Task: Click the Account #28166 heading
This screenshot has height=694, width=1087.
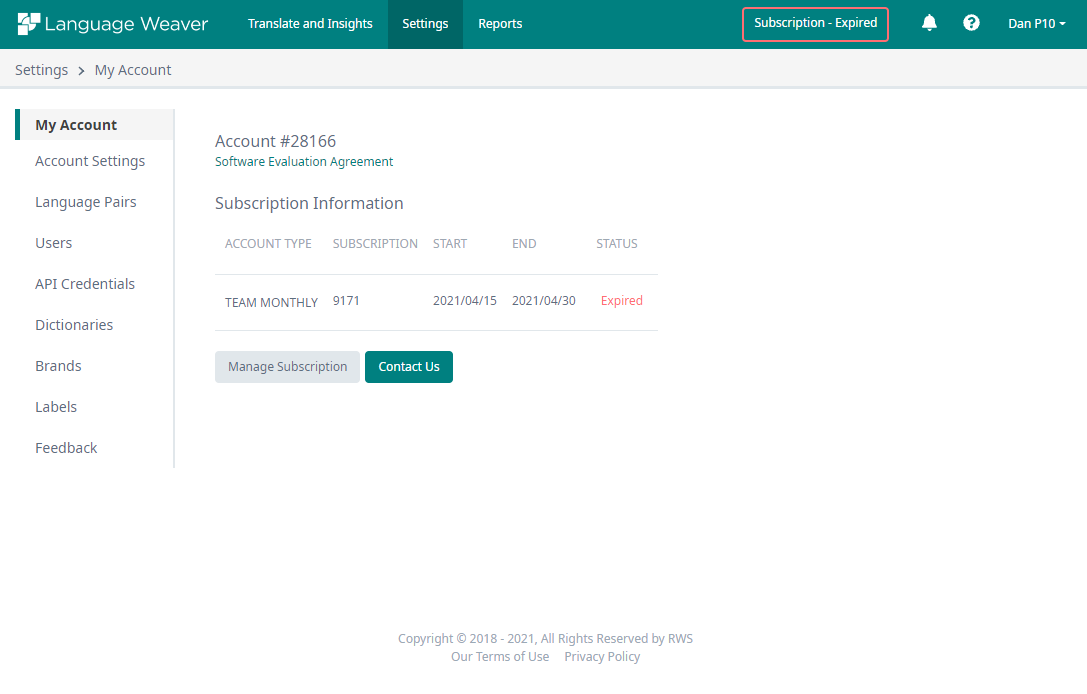Action: (275, 141)
